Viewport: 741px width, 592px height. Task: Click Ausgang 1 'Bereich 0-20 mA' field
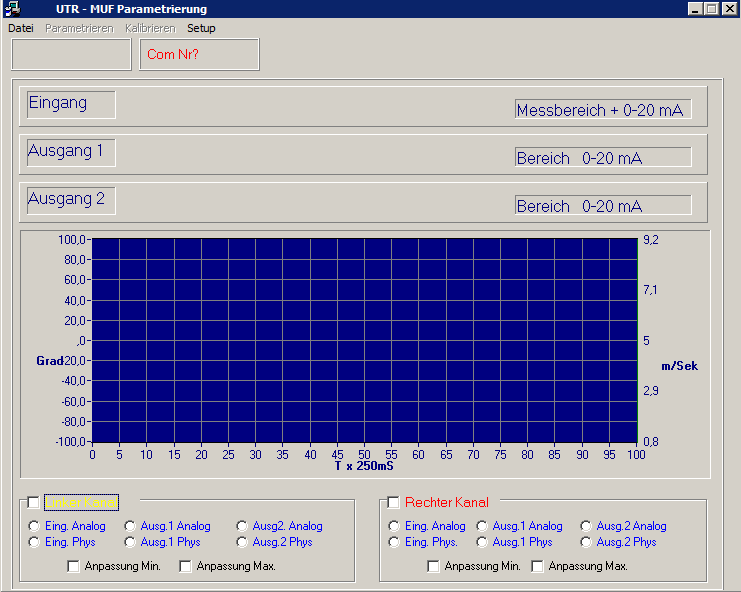(x=603, y=157)
